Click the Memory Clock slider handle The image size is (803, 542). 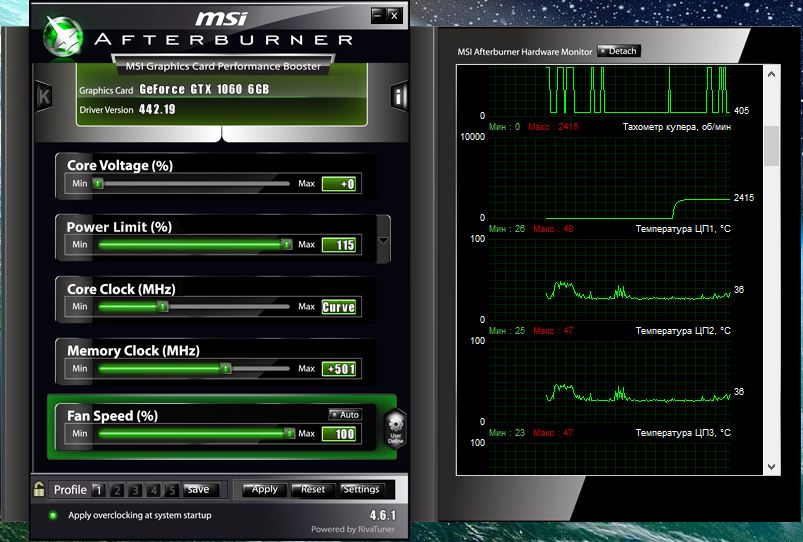coord(226,368)
